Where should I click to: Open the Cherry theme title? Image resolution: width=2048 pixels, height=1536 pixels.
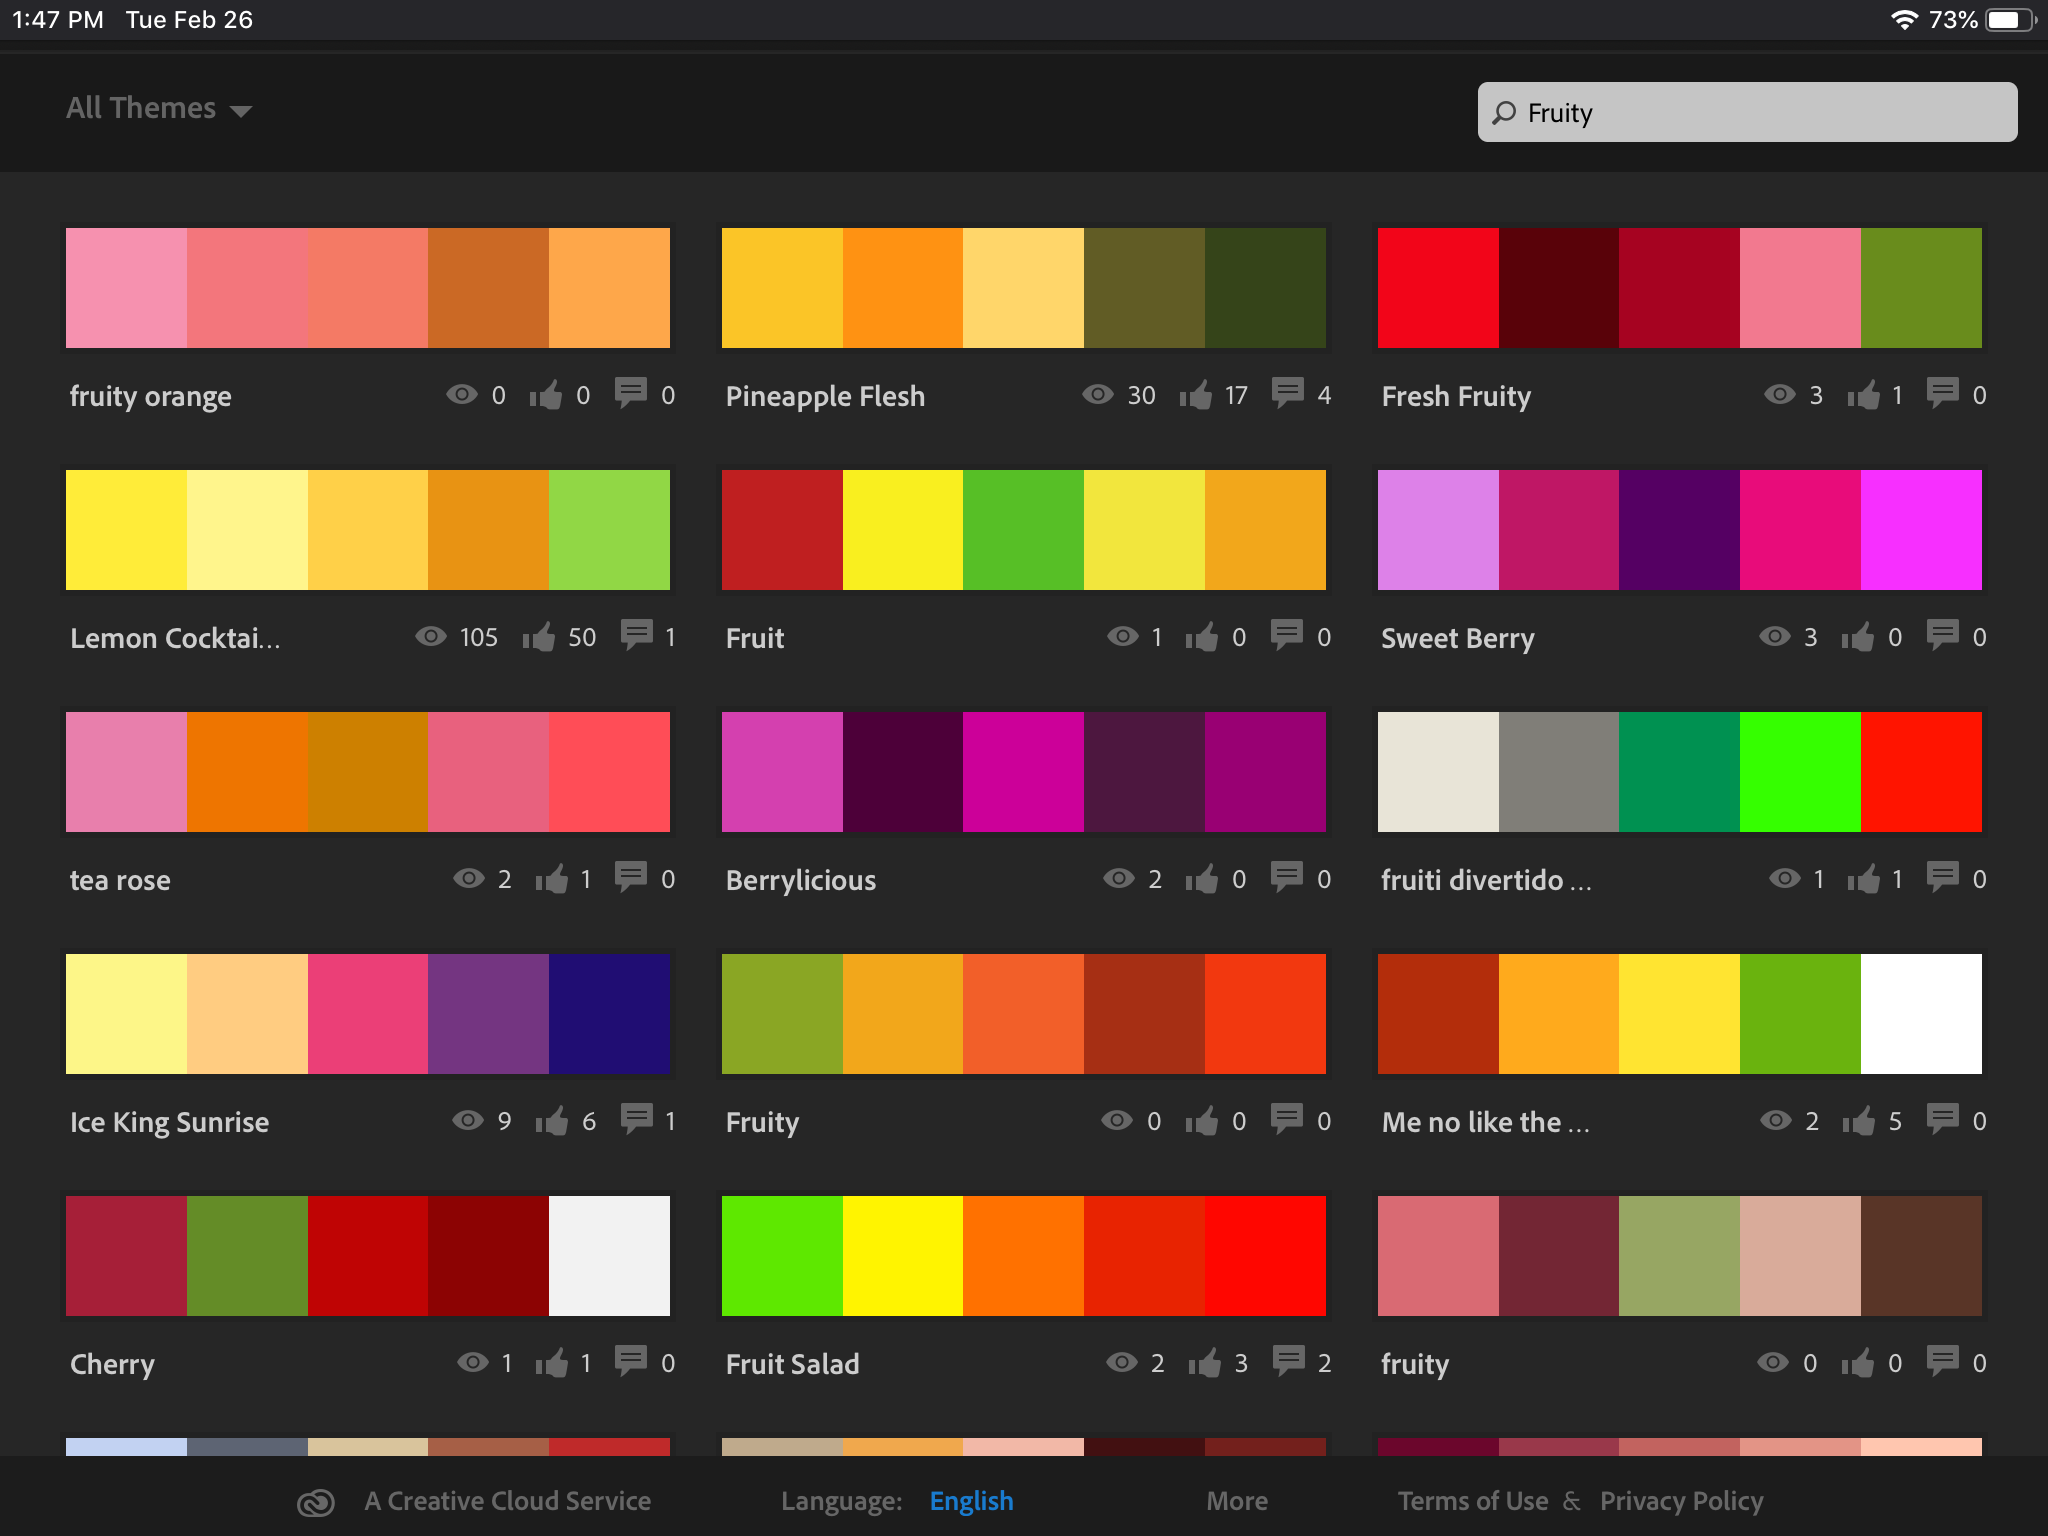point(112,1364)
